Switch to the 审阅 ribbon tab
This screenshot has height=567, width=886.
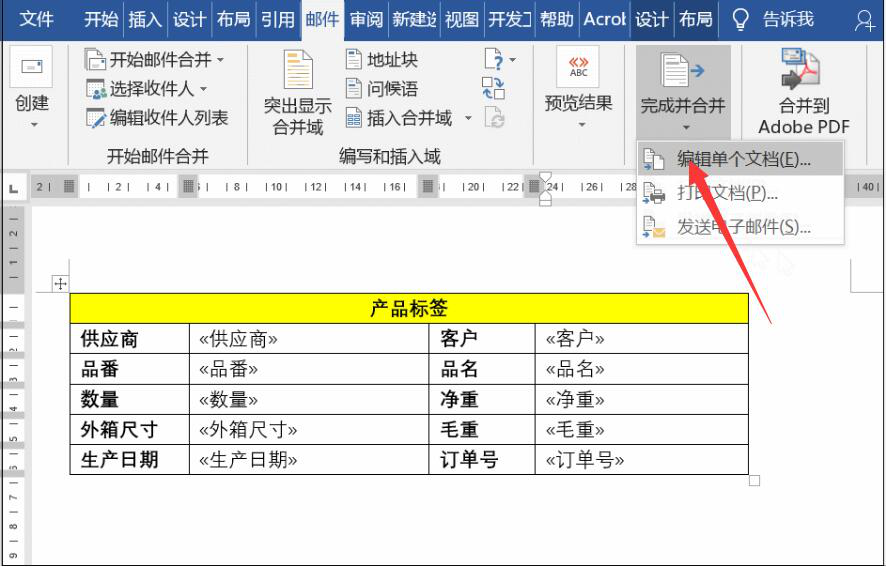[x=366, y=19]
